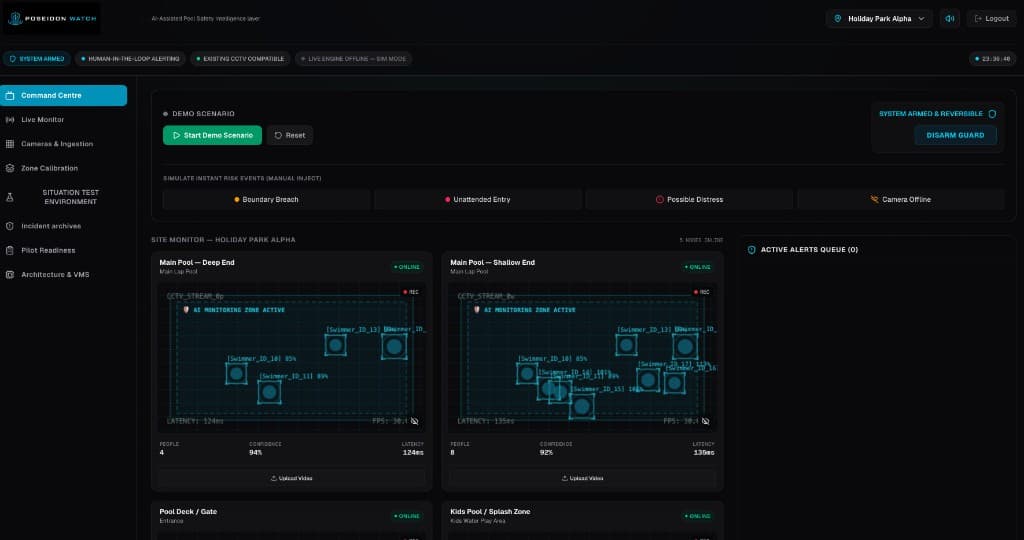1024x540 pixels.
Task: Upload Video for the Shallow End camera
Action: pyautogui.click(x=583, y=478)
